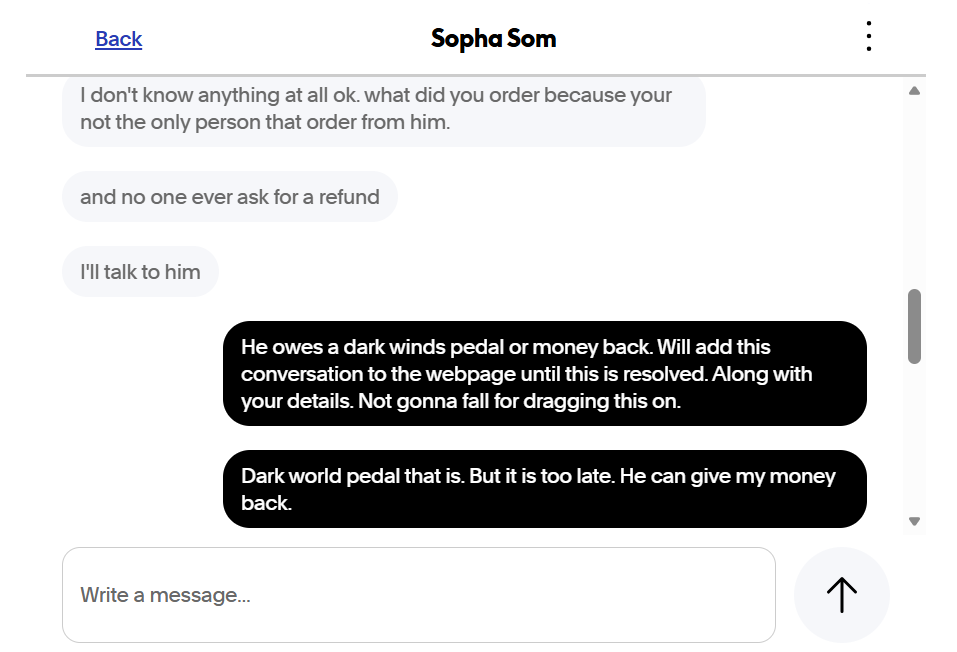Click the upward arrow inside the circle
Viewport: 957px width, 652px height.
click(x=841, y=594)
